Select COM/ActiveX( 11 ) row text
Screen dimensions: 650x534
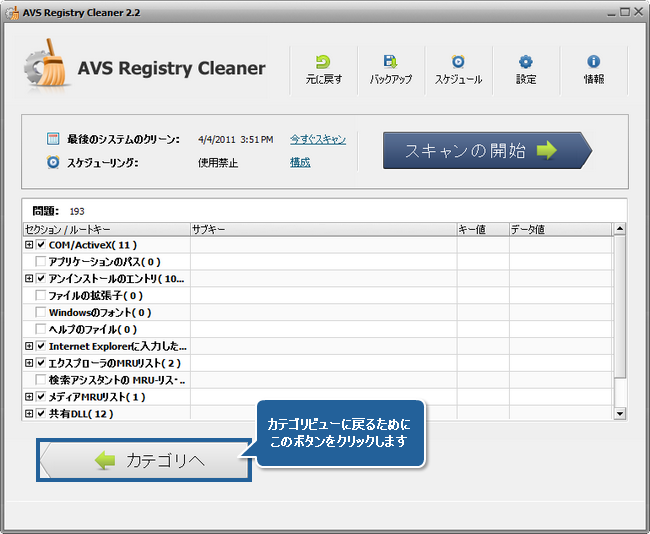[93, 245]
